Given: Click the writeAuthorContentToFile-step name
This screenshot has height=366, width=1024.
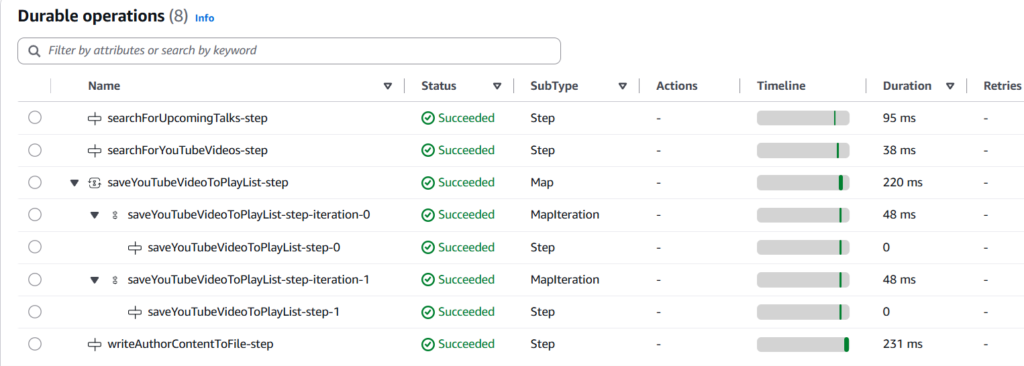Looking at the screenshot, I should (190, 344).
